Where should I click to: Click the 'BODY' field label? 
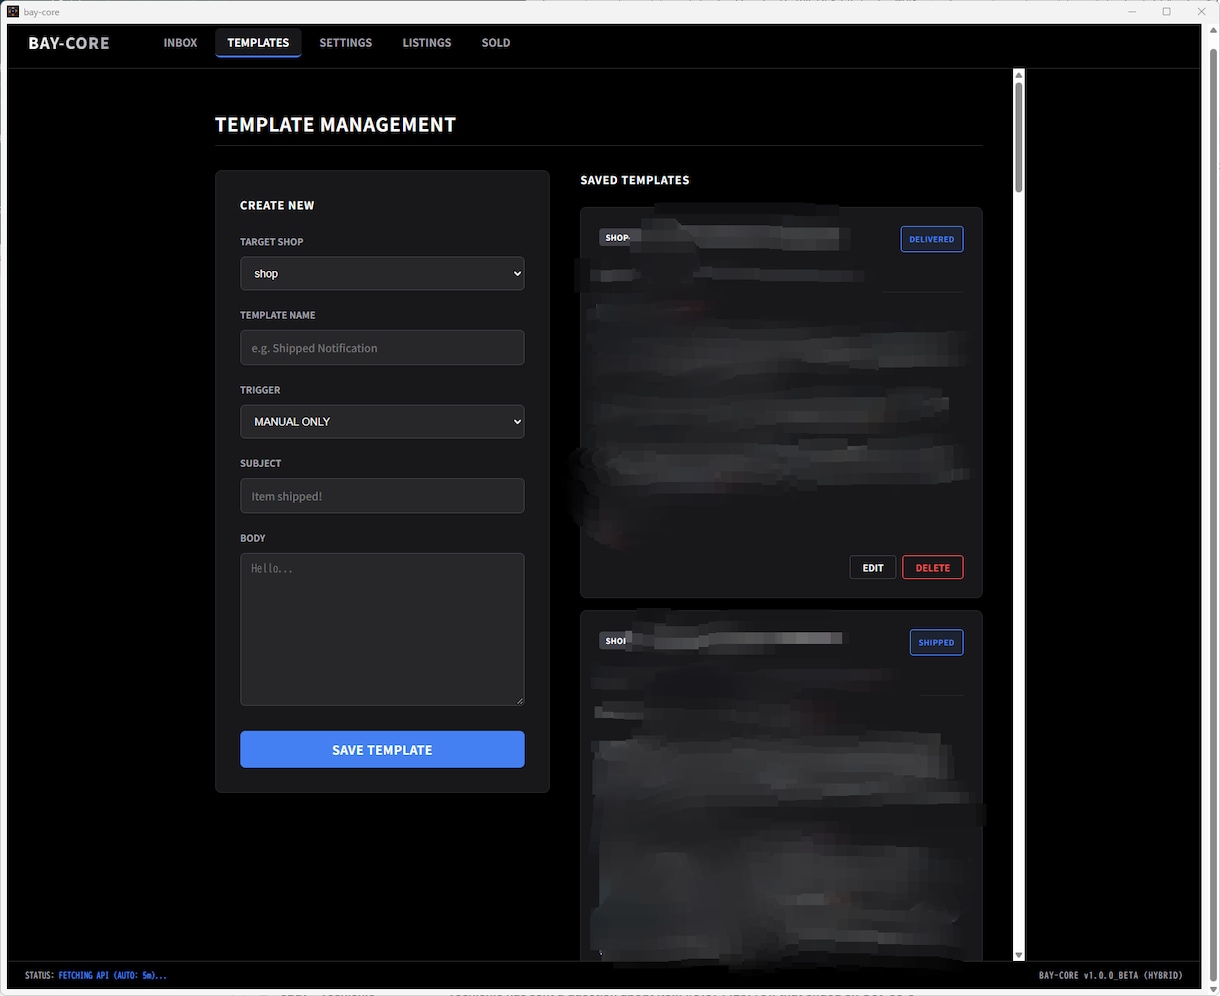pyautogui.click(x=253, y=538)
